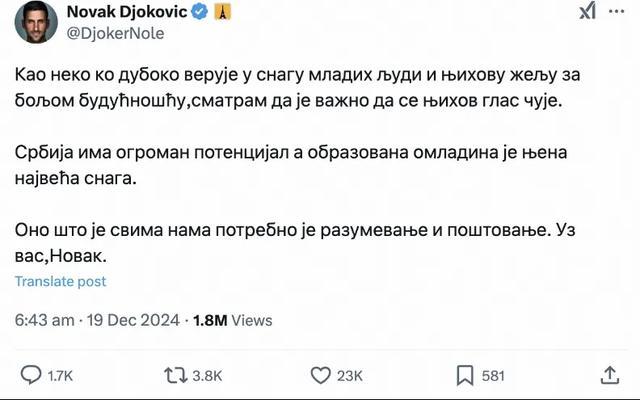Click the gold affiliation badge beside the name
This screenshot has width=640, height=400.
click(223, 13)
